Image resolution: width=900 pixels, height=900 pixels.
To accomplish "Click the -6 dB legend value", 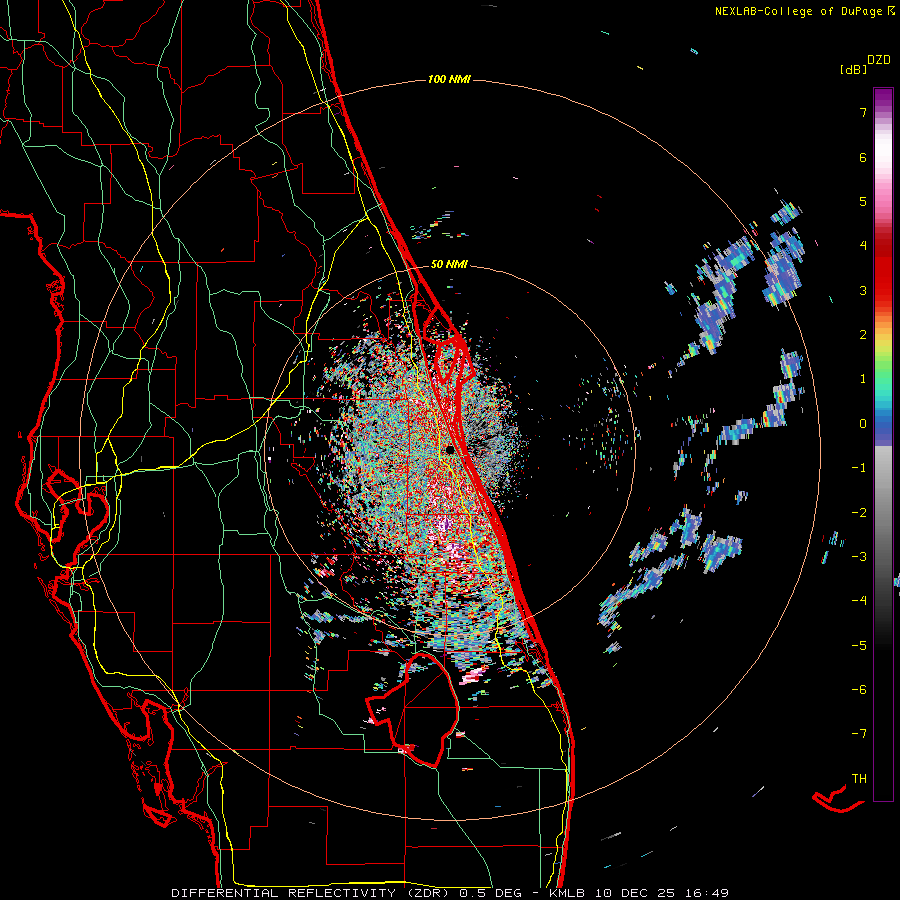I will pyautogui.click(x=859, y=689).
